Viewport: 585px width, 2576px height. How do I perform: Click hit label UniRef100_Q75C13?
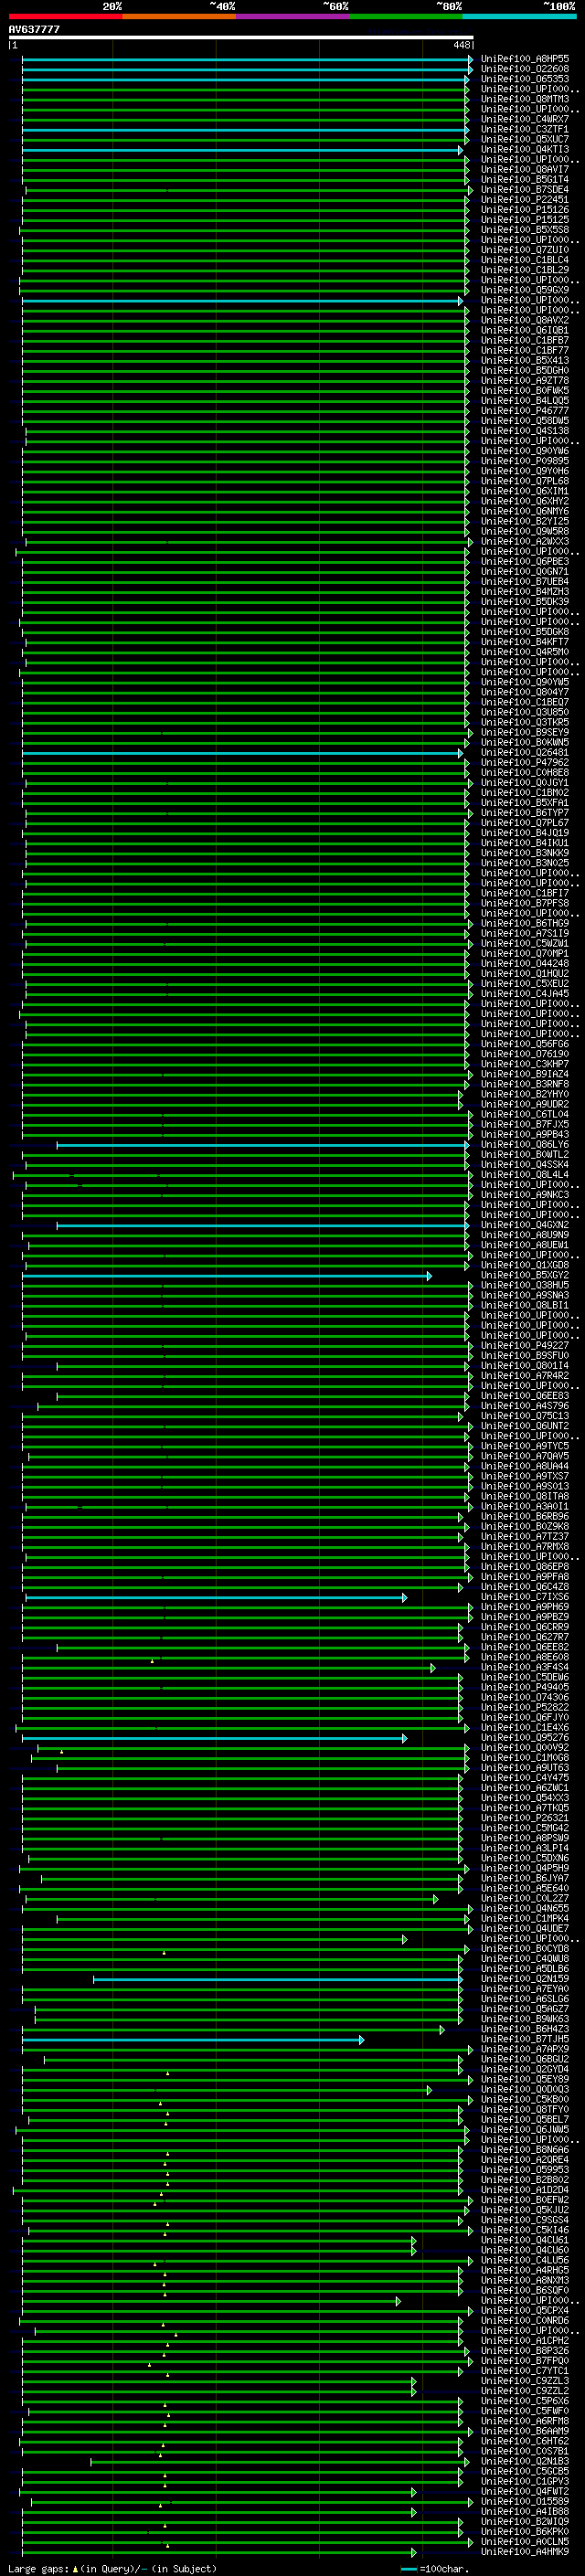tap(525, 1415)
